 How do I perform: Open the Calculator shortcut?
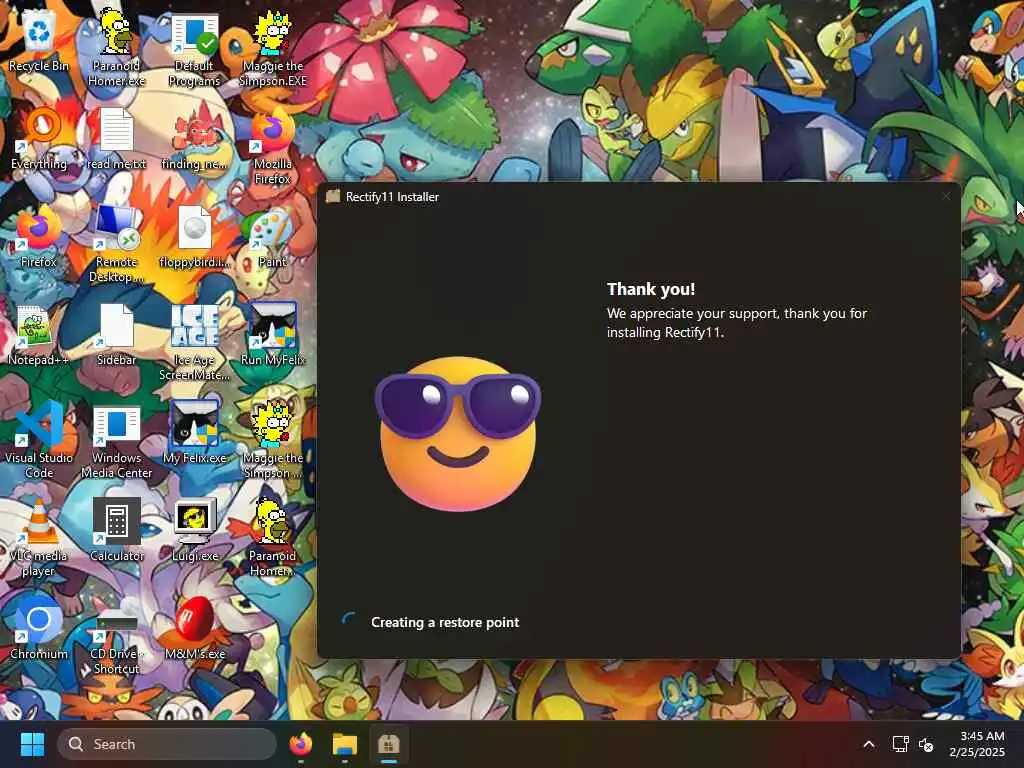pyautogui.click(x=116, y=530)
